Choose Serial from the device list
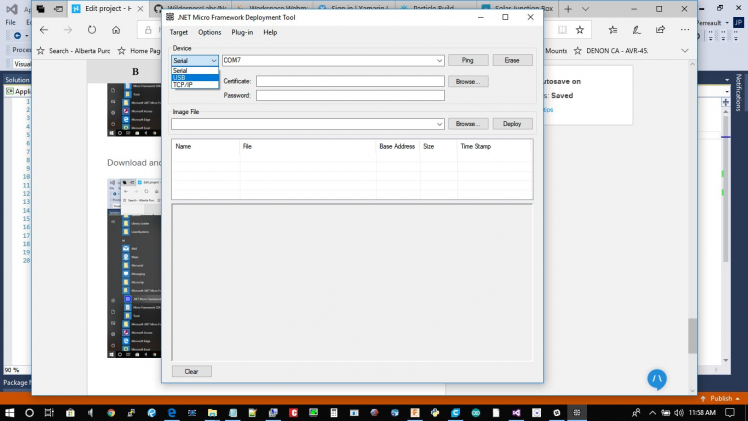 tap(195, 70)
